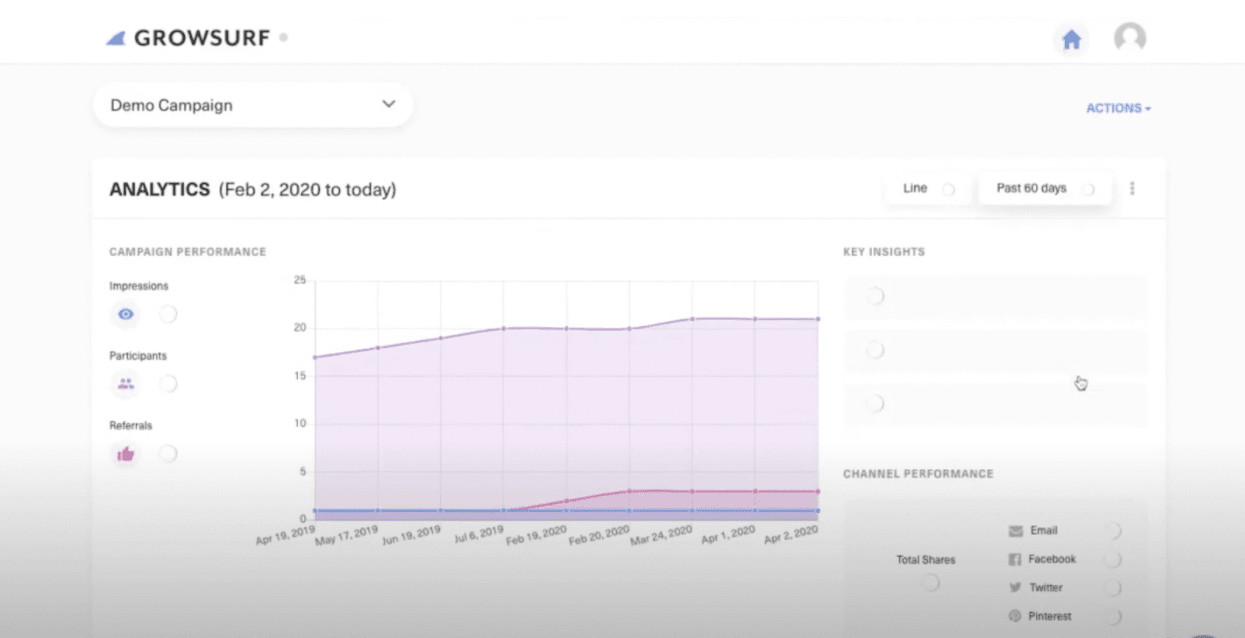Open the Demo Campaign selector
1245x638 pixels.
pos(252,105)
